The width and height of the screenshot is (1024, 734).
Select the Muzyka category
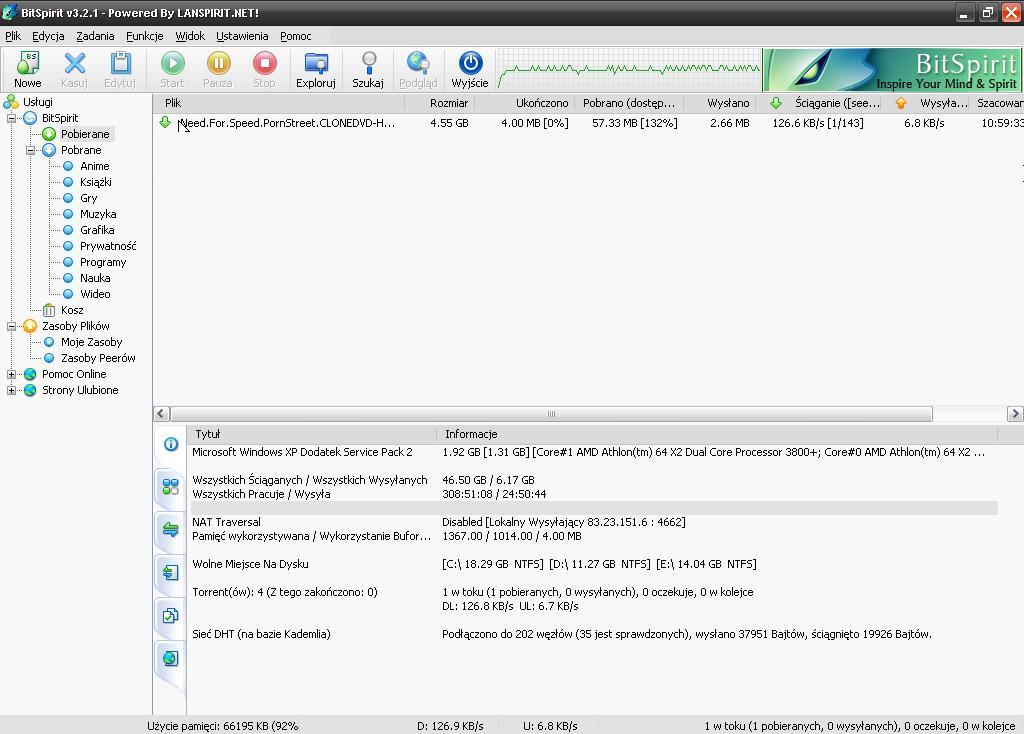pyautogui.click(x=98, y=214)
